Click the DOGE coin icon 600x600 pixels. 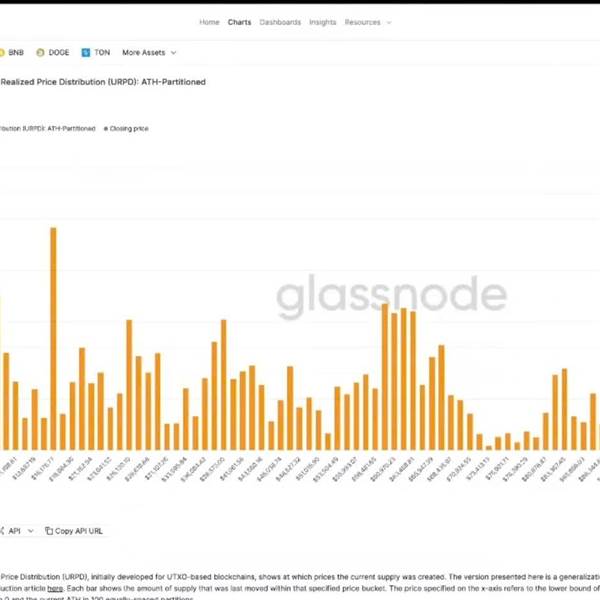tap(40, 52)
